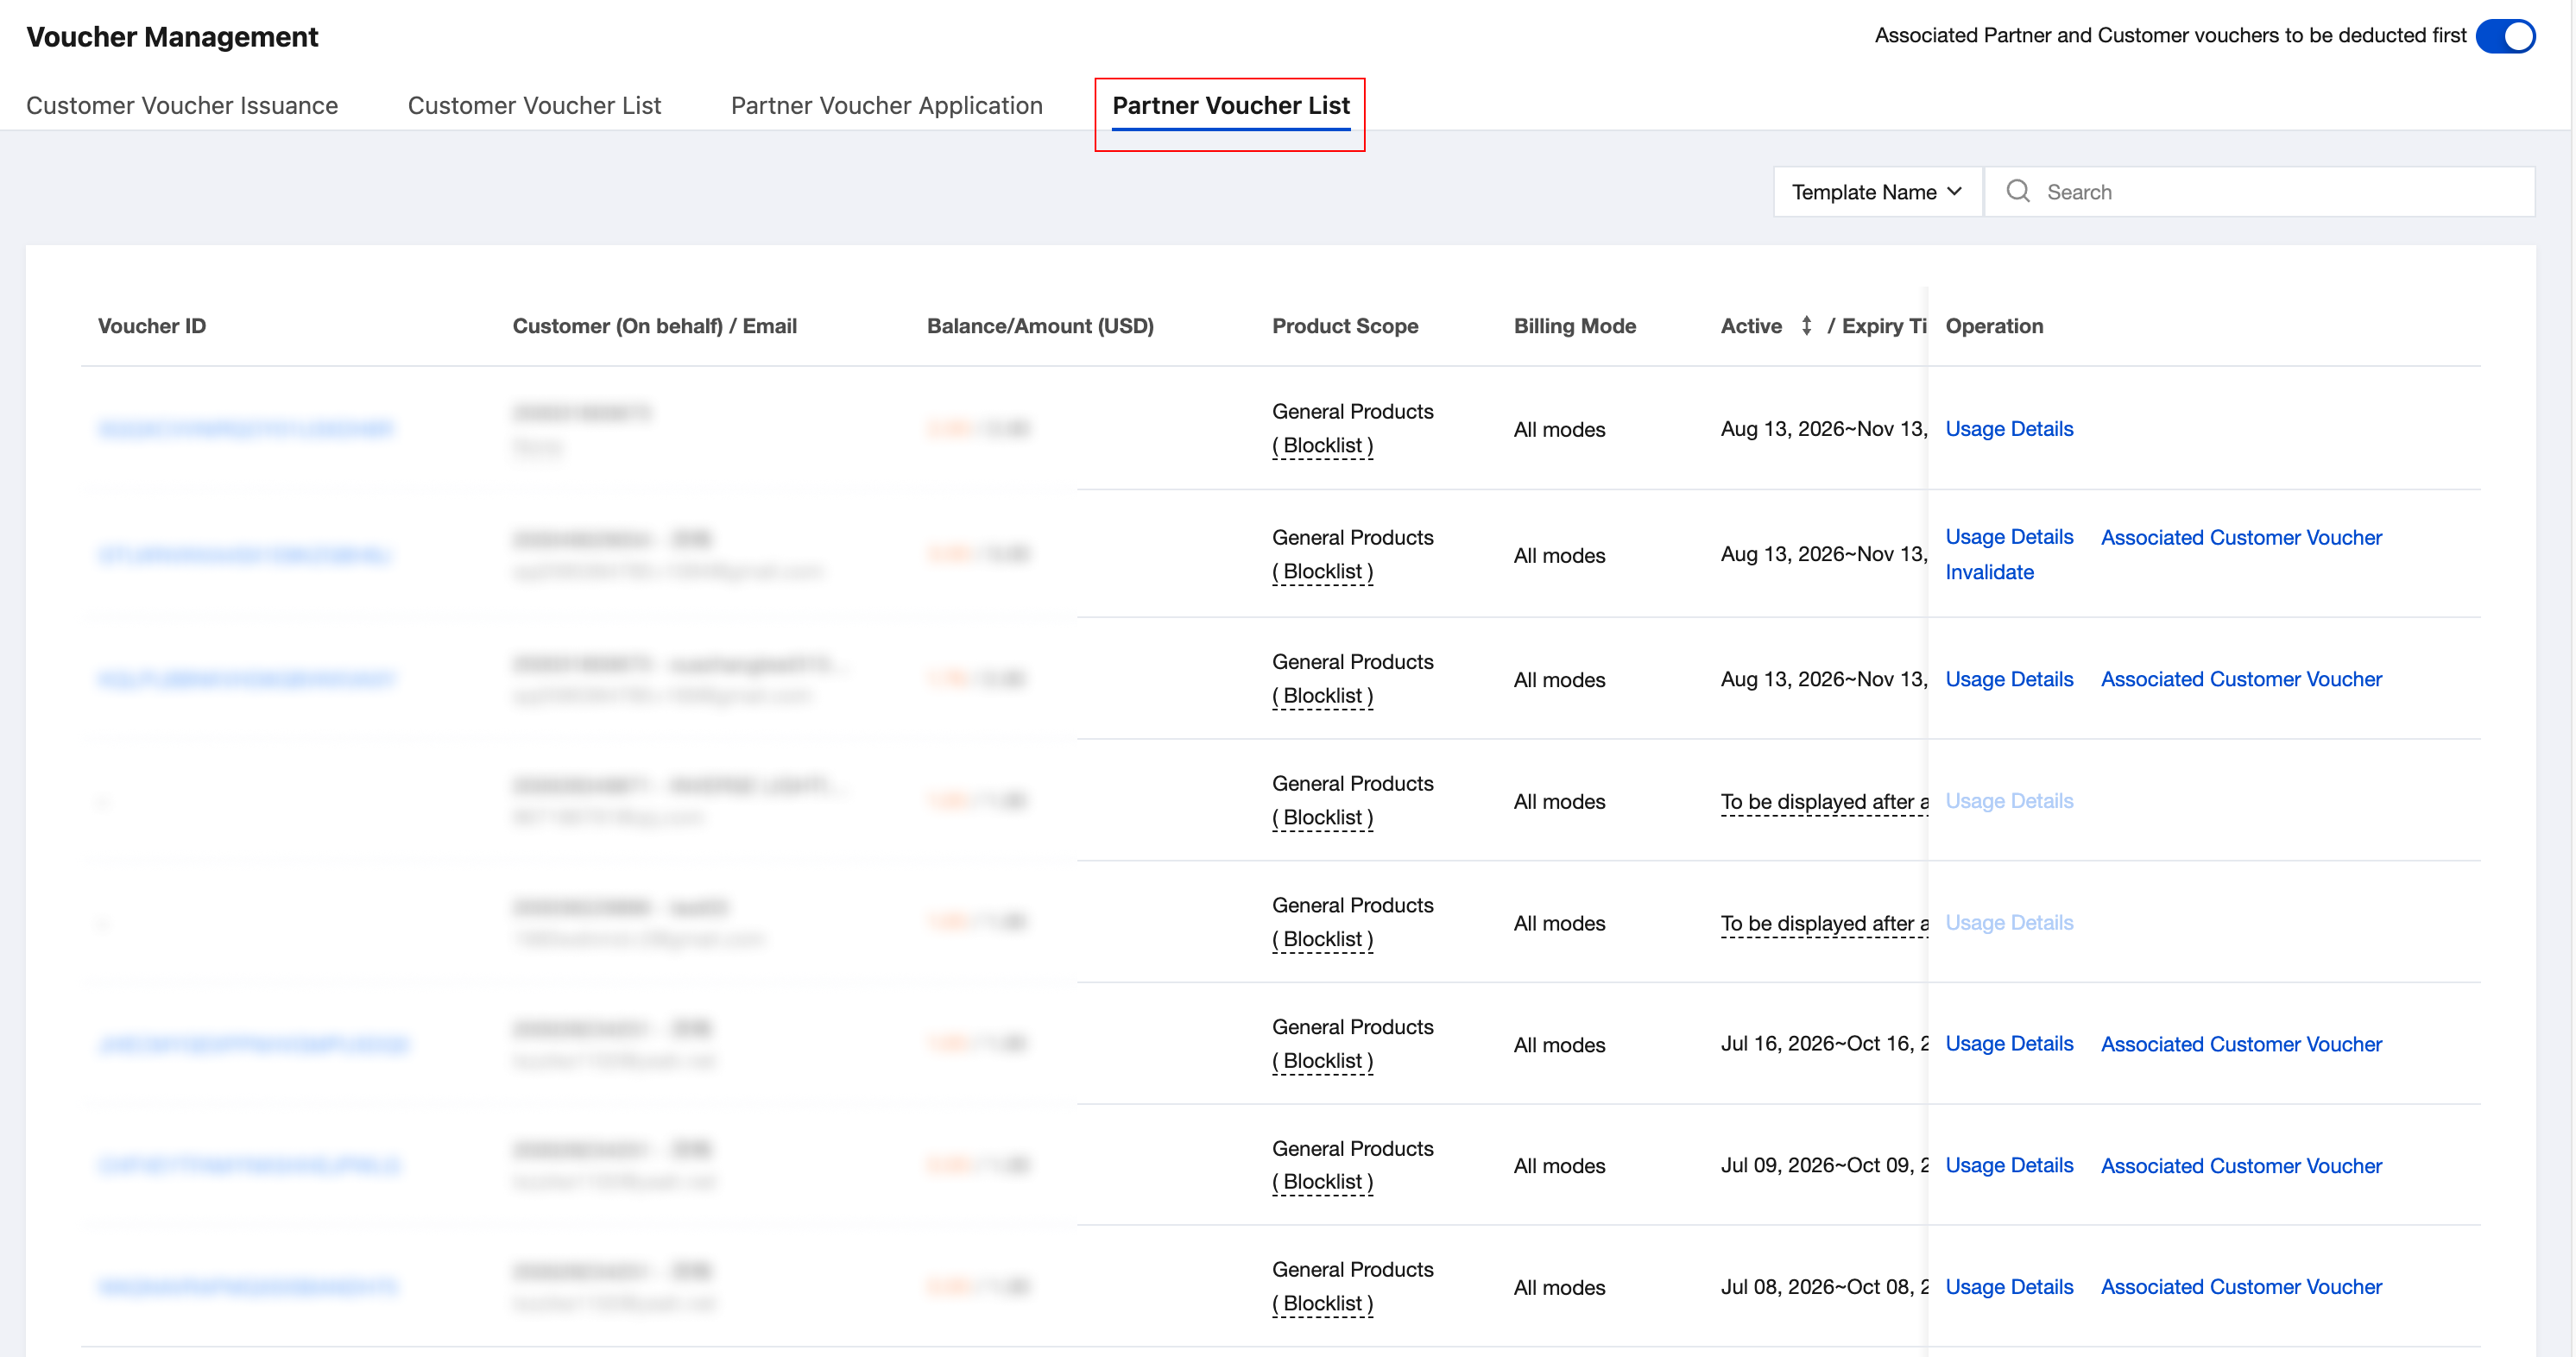Screen dimensions: 2576x1357
Task: Click the Balance/Amount (USD) column header
Action: click(1040, 326)
